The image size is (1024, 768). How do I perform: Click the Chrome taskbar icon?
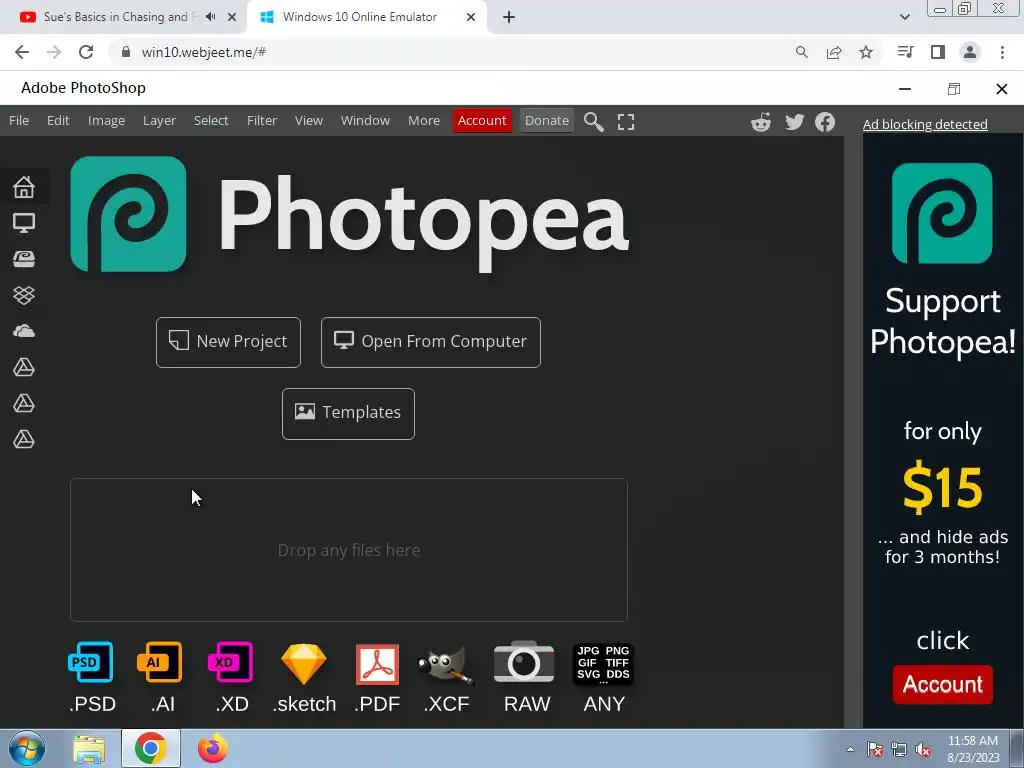(x=151, y=749)
